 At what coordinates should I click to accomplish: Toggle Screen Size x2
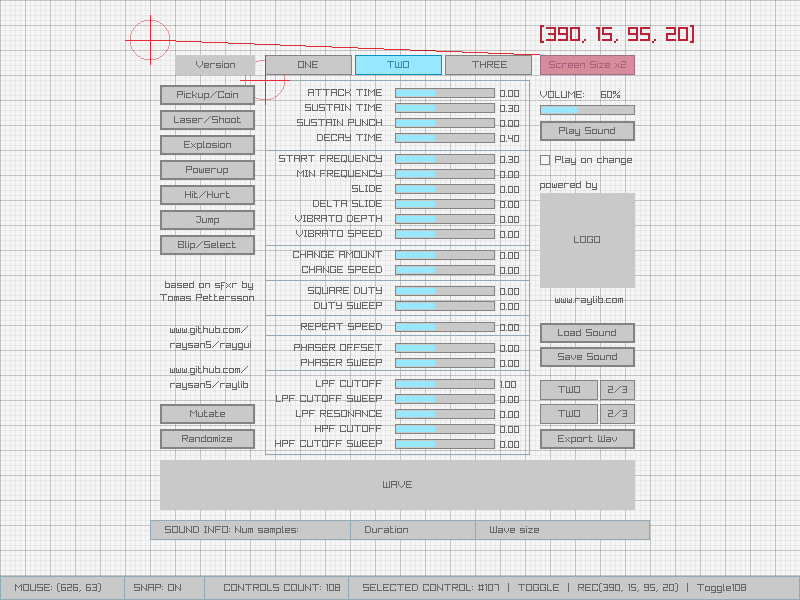587,65
